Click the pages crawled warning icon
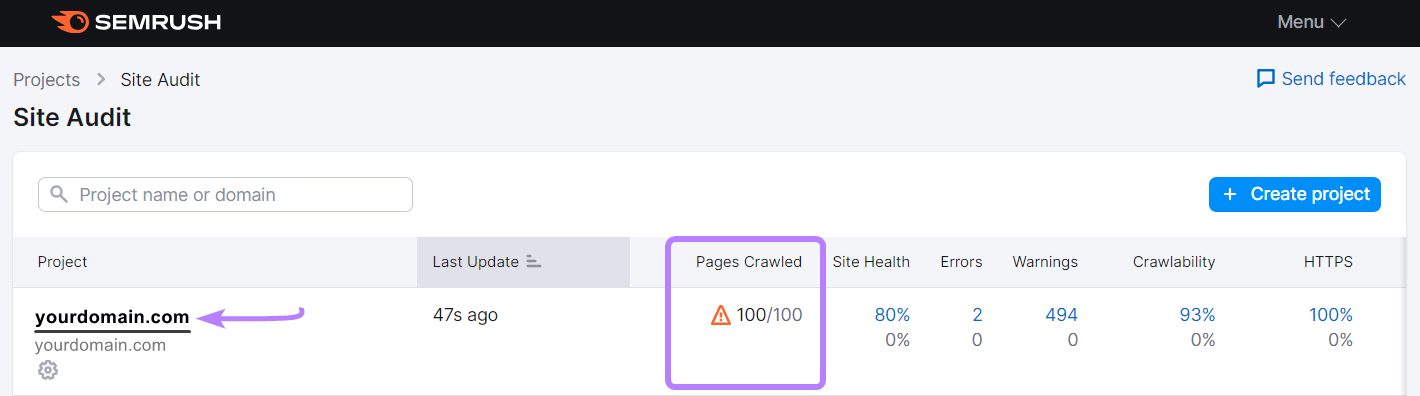The height and width of the screenshot is (396, 1420). (721, 316)
